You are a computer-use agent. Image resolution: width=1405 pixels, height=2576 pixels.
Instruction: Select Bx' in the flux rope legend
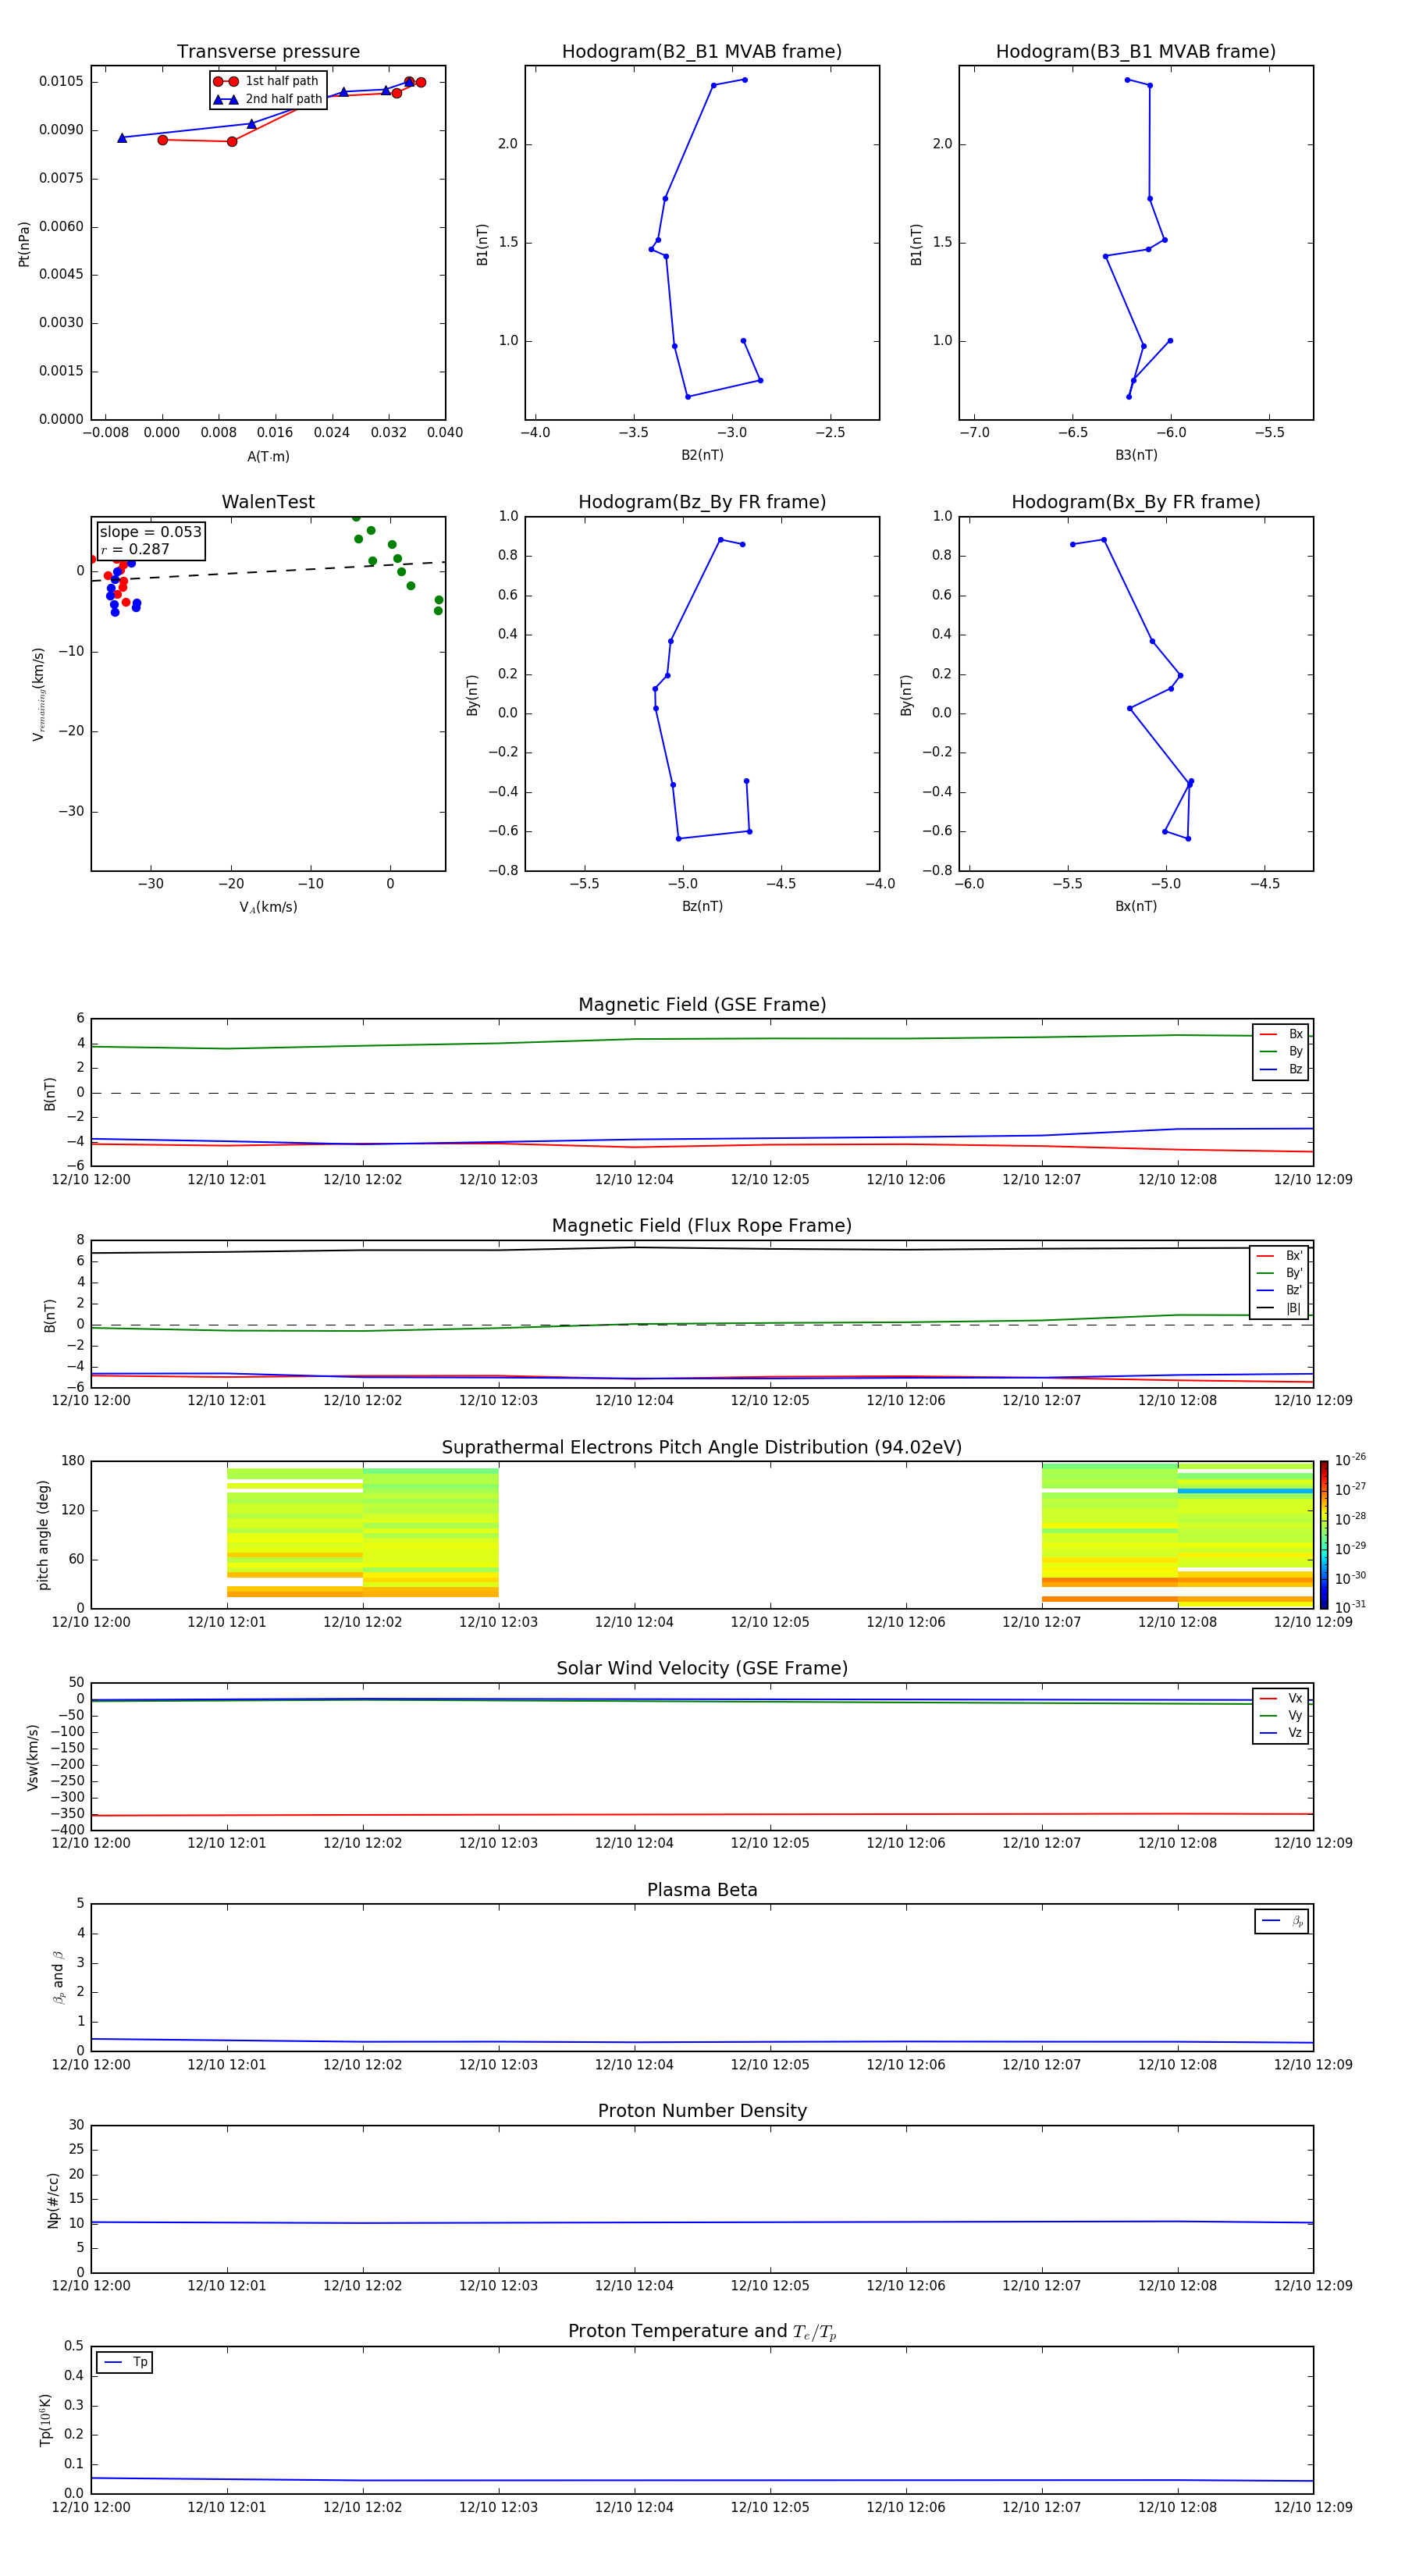[1280, 1256]
